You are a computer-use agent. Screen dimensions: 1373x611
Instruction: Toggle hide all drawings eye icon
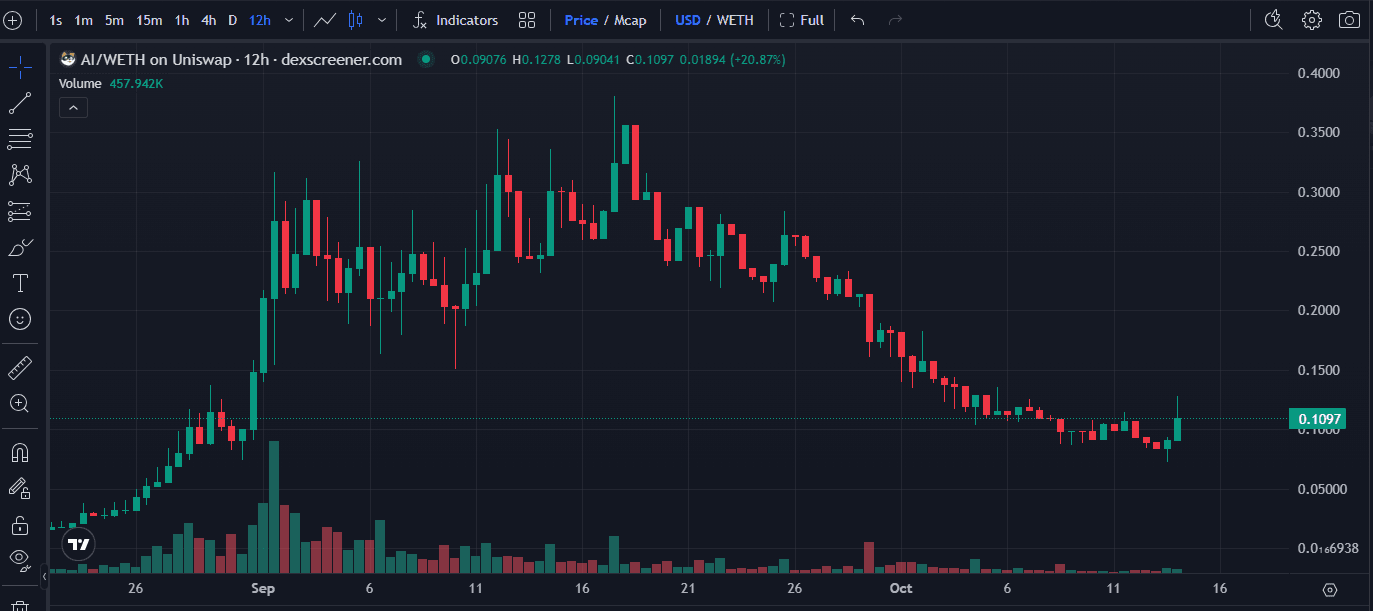click(20, 559)
